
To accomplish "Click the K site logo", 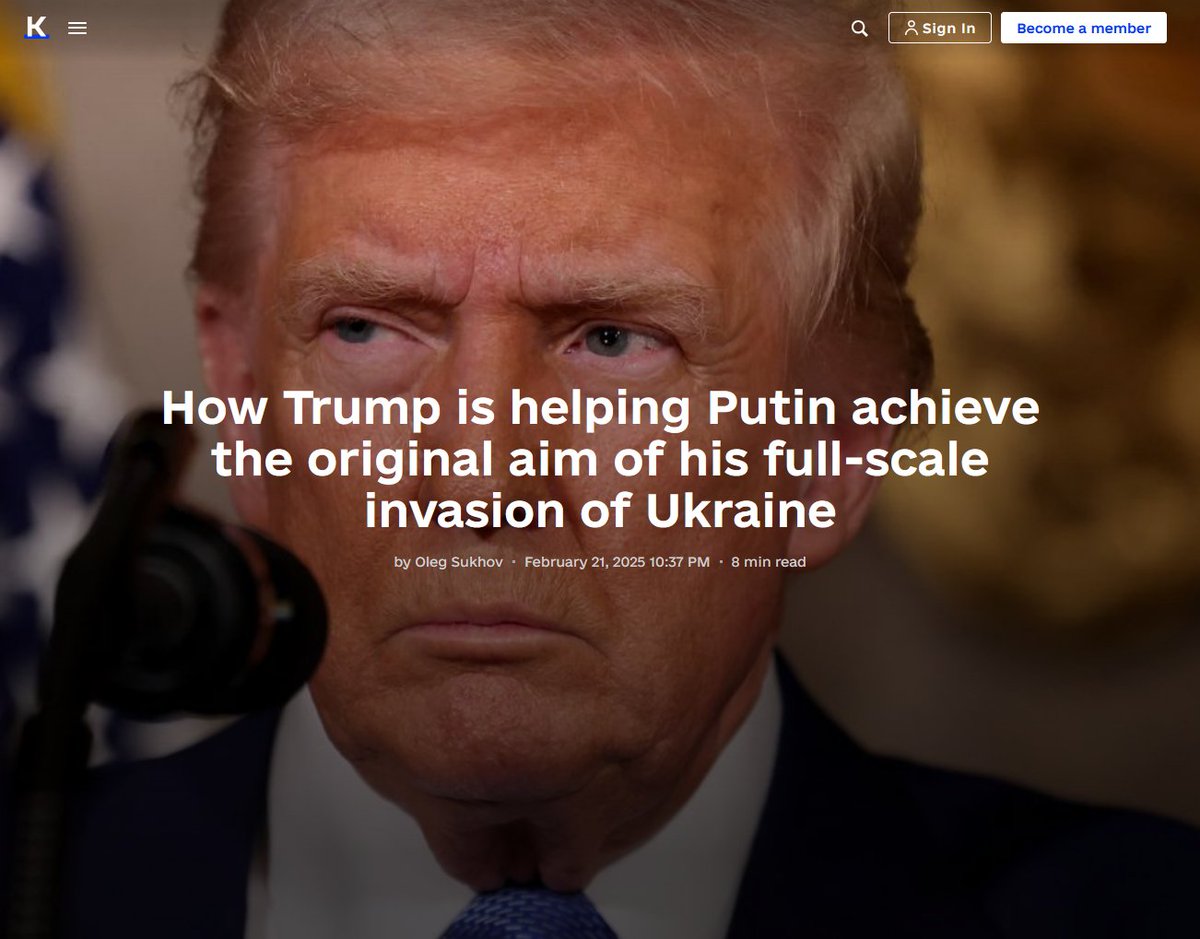I will [37, 27].
